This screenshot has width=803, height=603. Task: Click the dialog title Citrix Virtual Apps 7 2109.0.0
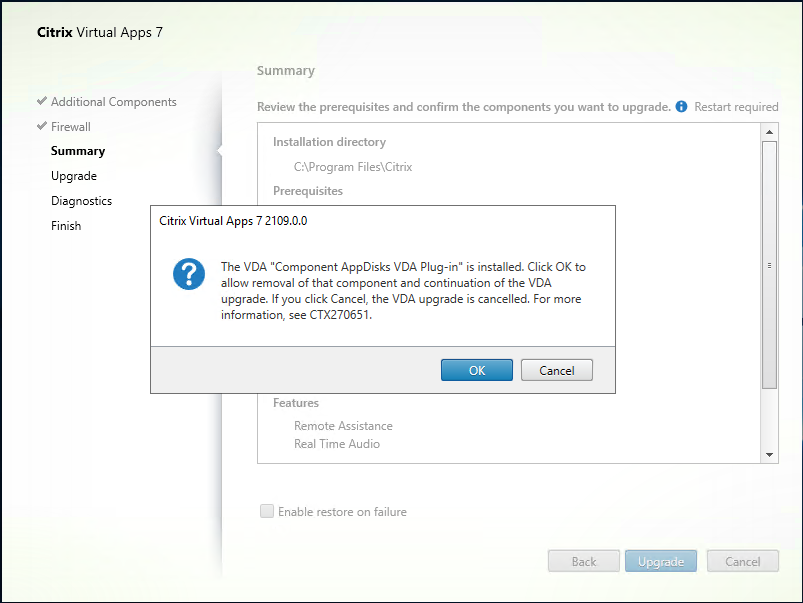coord(233,221)
